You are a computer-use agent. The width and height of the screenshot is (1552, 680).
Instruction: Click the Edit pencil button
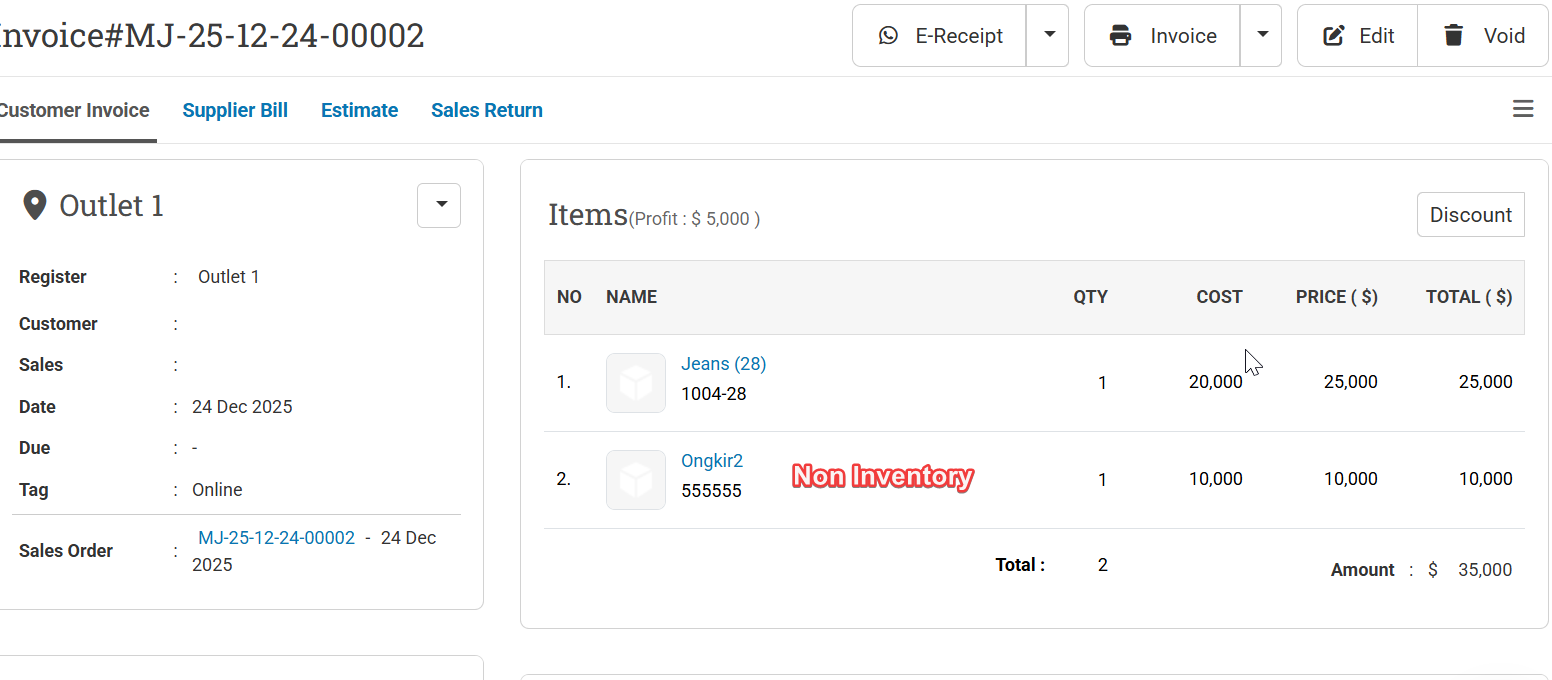point(1357,36)
